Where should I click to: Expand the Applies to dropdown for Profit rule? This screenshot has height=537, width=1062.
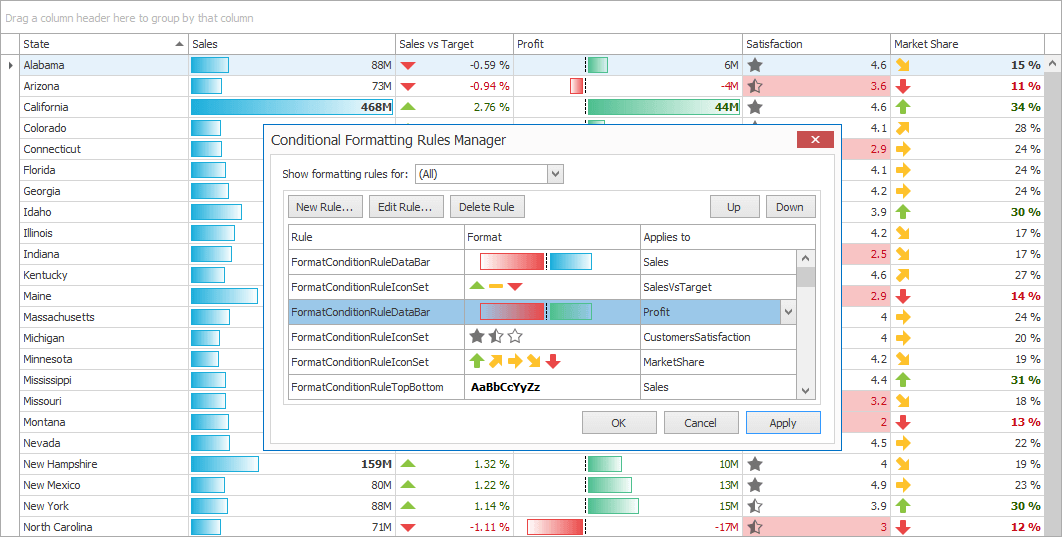click(788, 312)
